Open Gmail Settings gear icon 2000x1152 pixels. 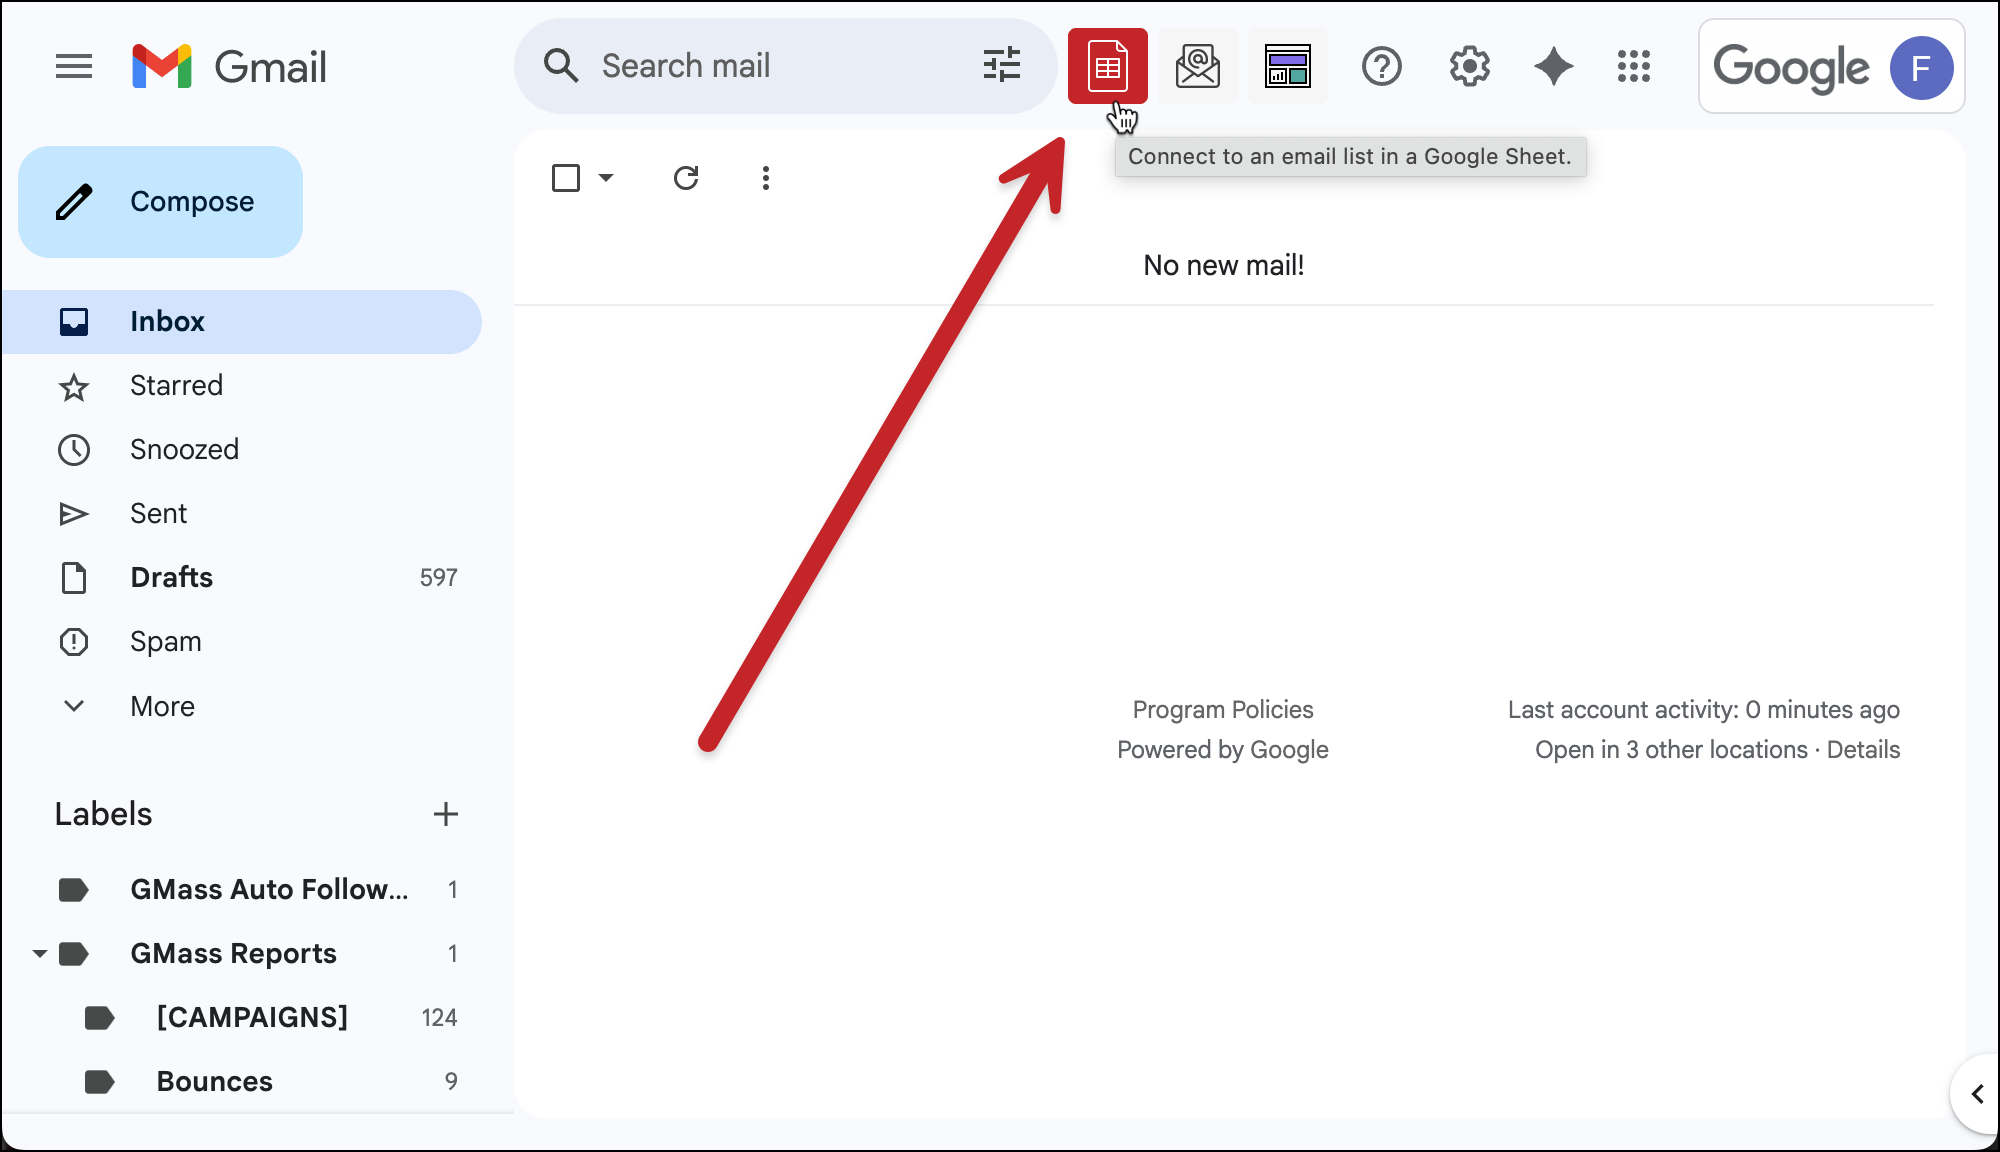(1469, 66)
